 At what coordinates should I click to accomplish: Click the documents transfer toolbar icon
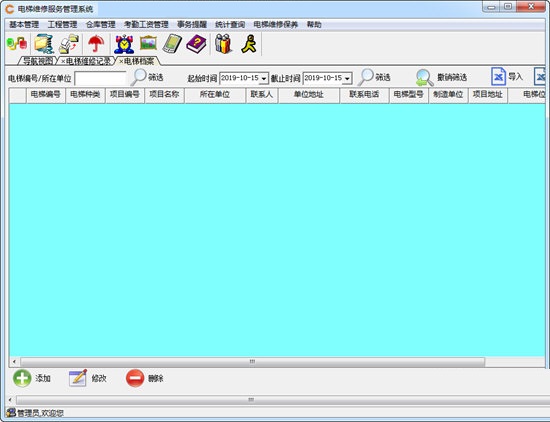(x=69, y=44)
